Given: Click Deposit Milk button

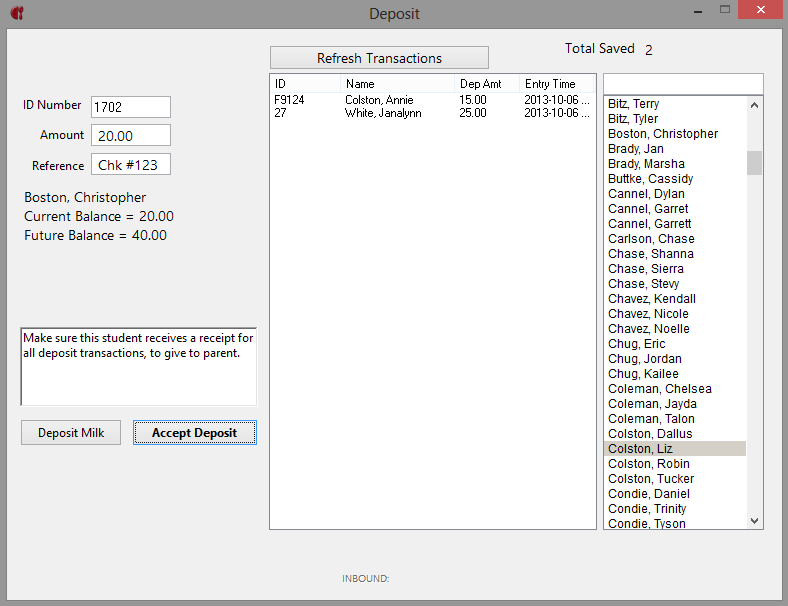Looking at the screenshot, I should coord(71,433).
